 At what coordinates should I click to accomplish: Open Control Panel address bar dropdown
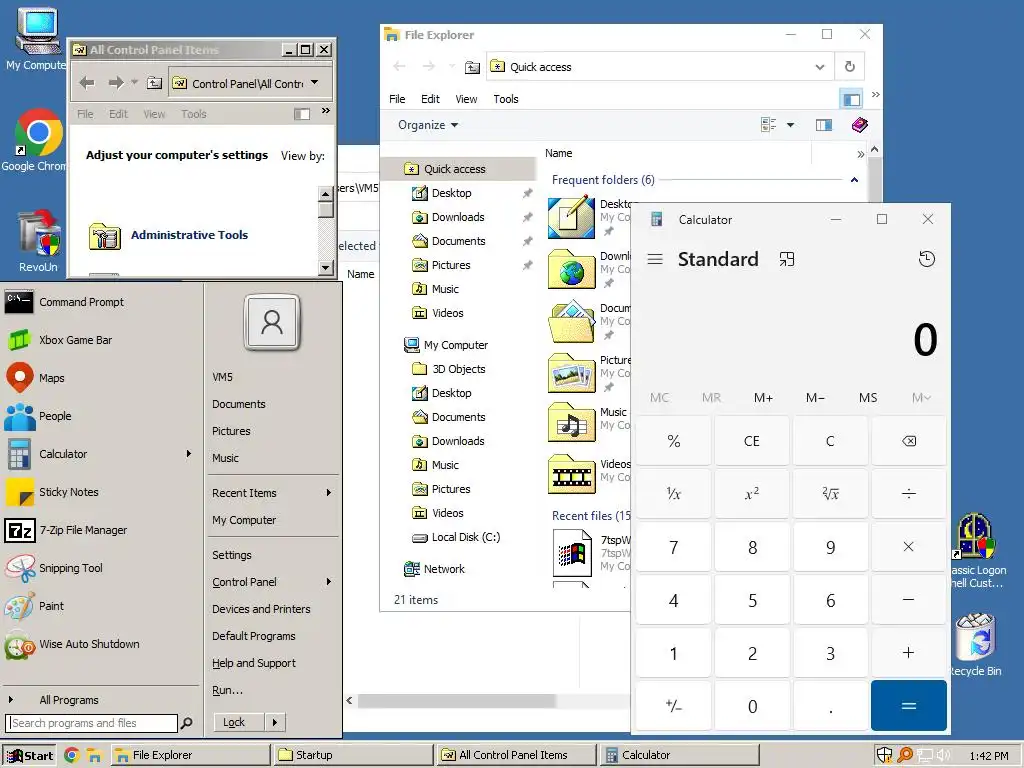click(315, 83)
